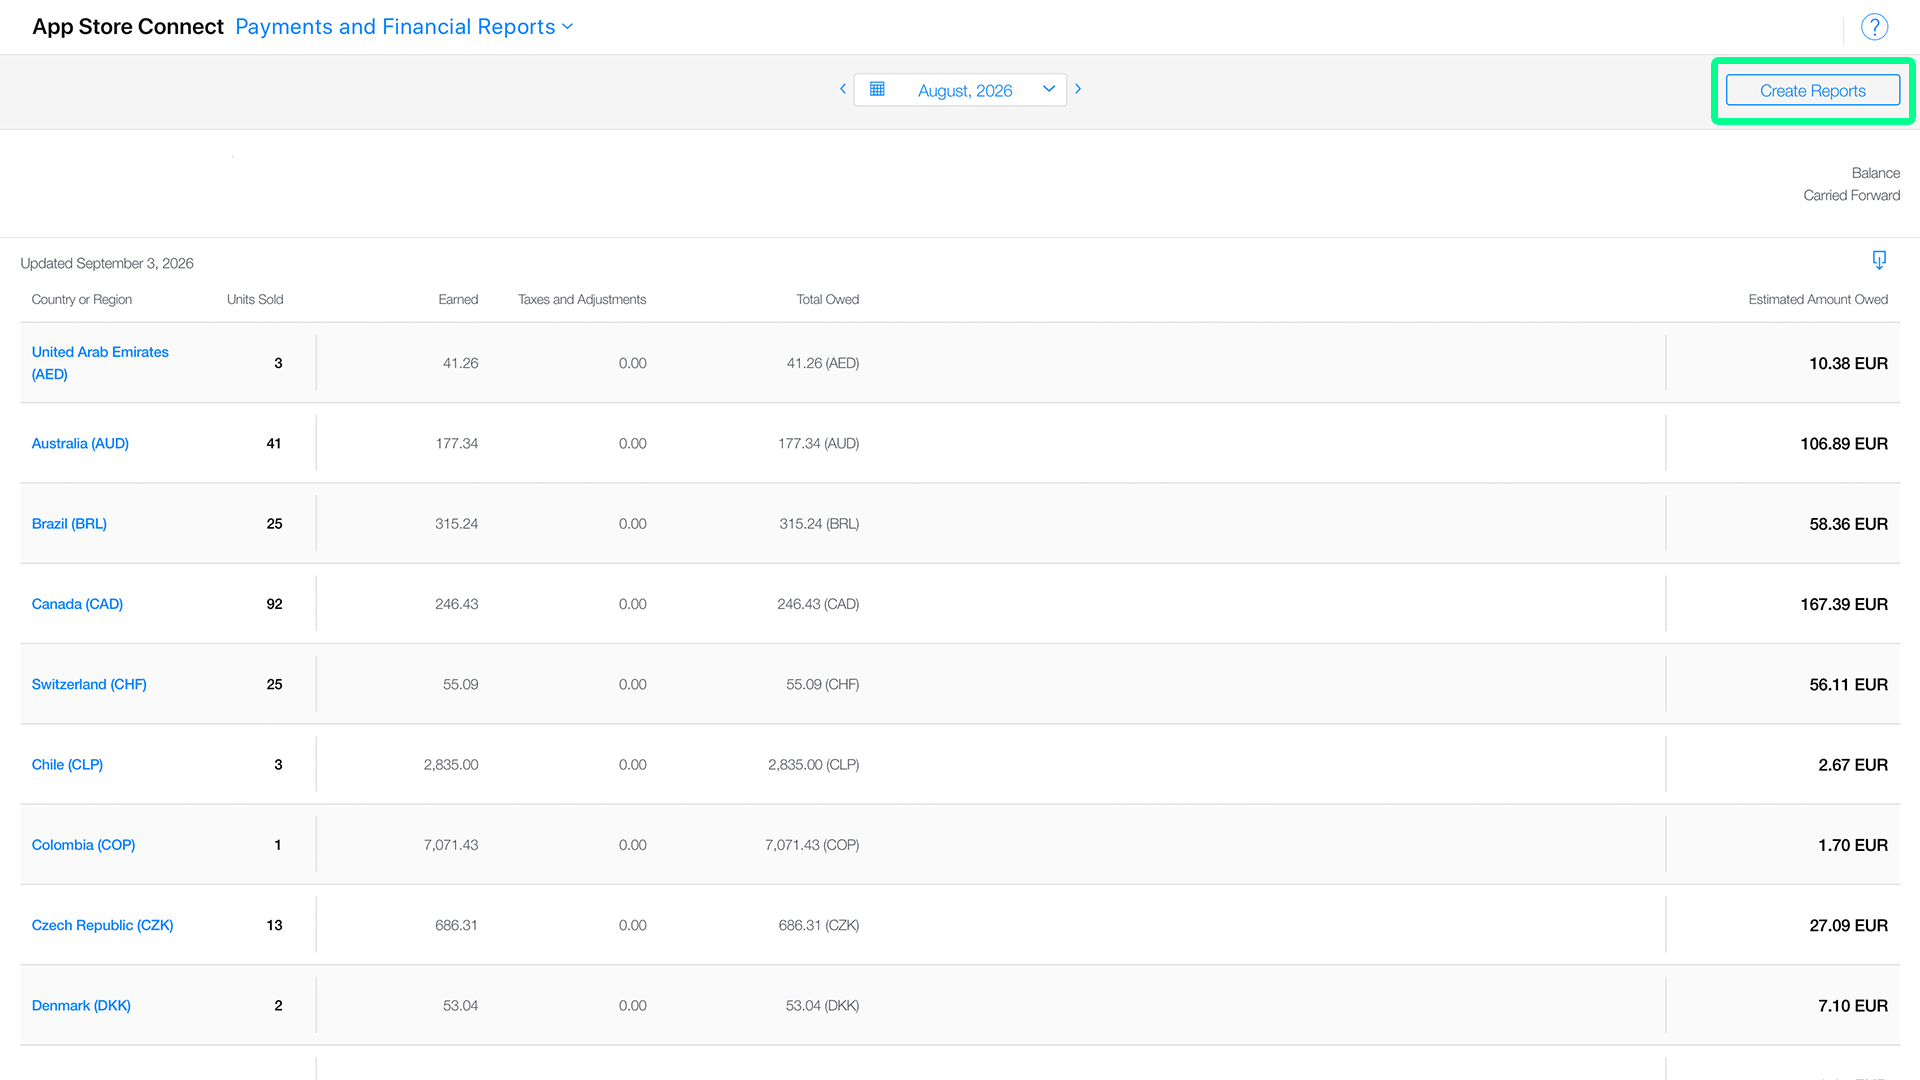
Task: Open Canada (CAD) details
Action: [x=77, y=604]
